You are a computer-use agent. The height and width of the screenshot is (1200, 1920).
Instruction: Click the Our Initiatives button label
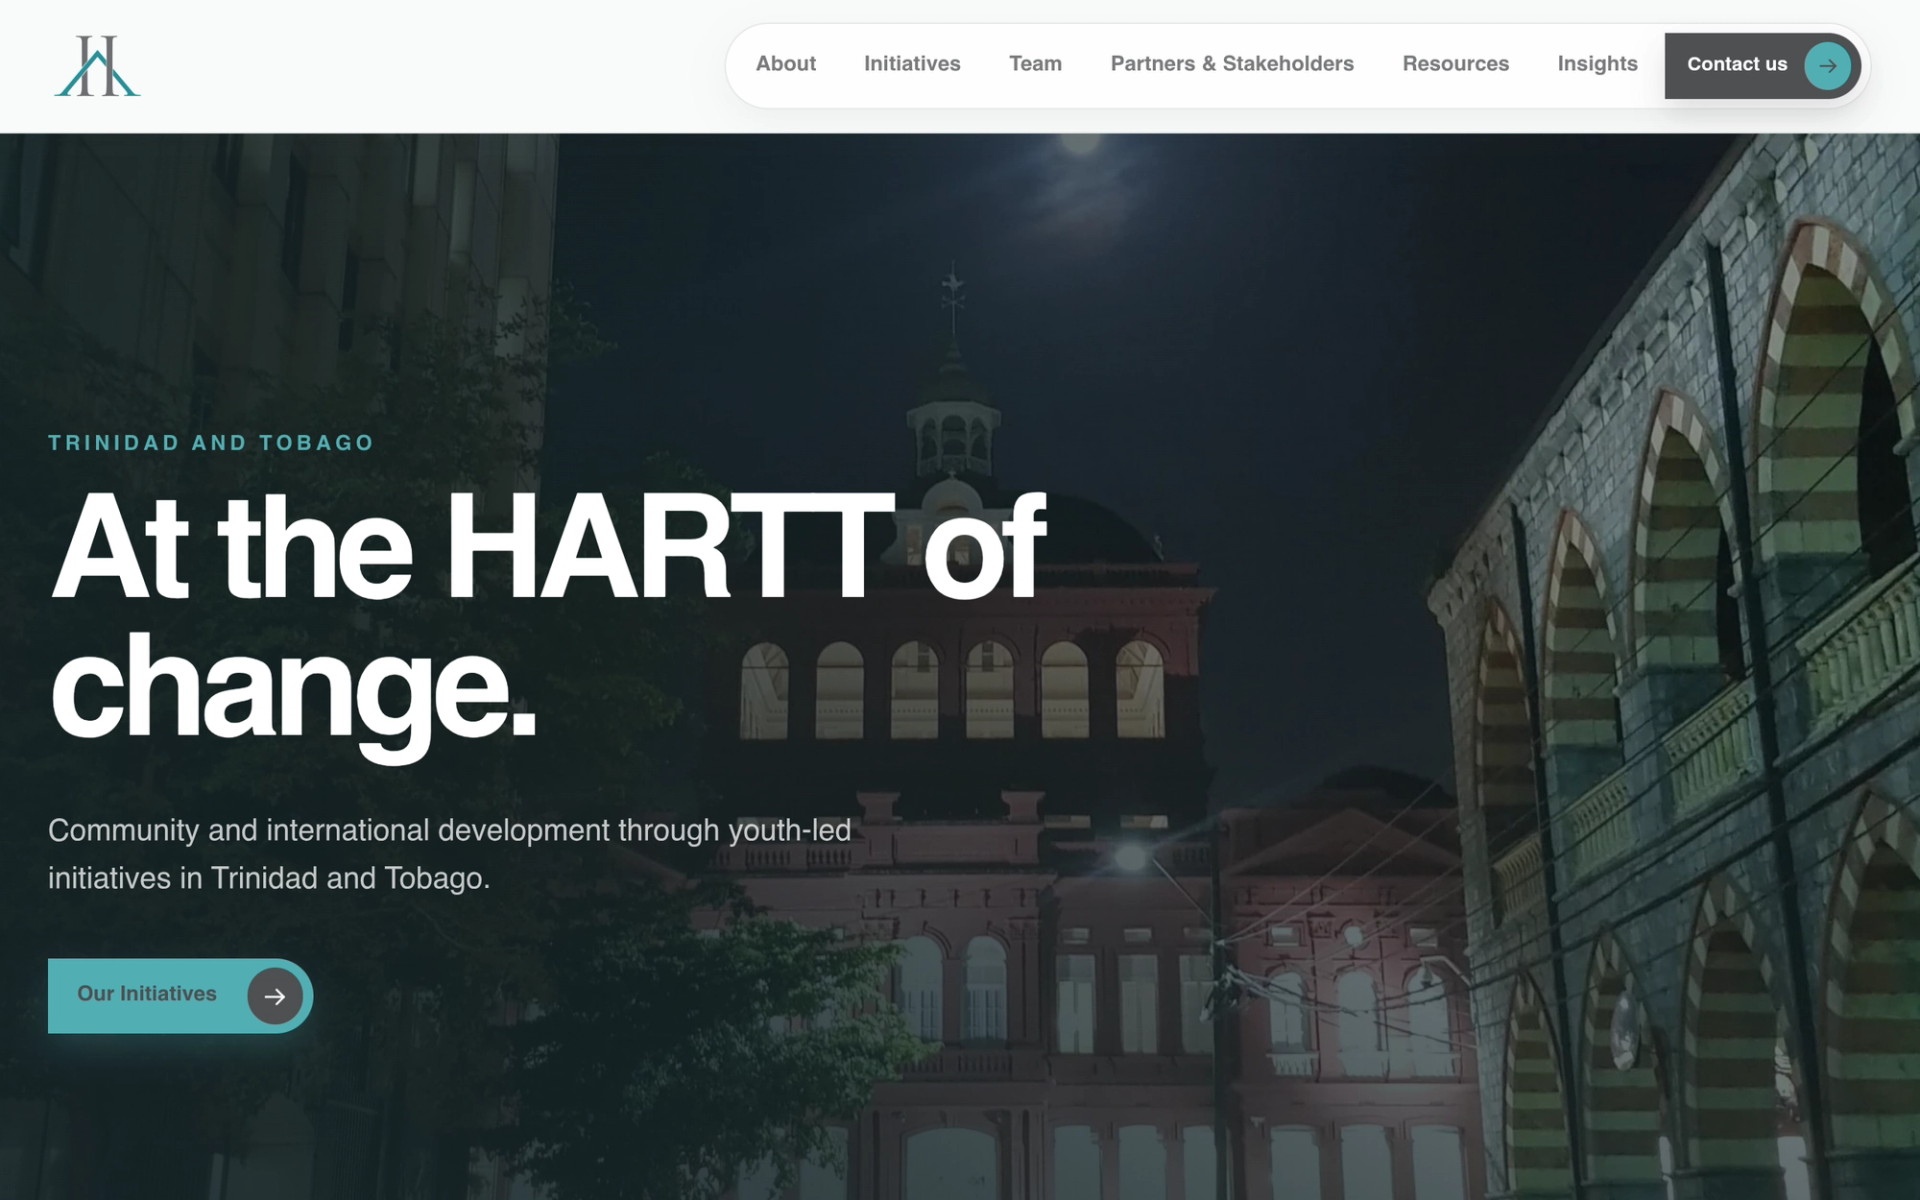coord(147,994)
